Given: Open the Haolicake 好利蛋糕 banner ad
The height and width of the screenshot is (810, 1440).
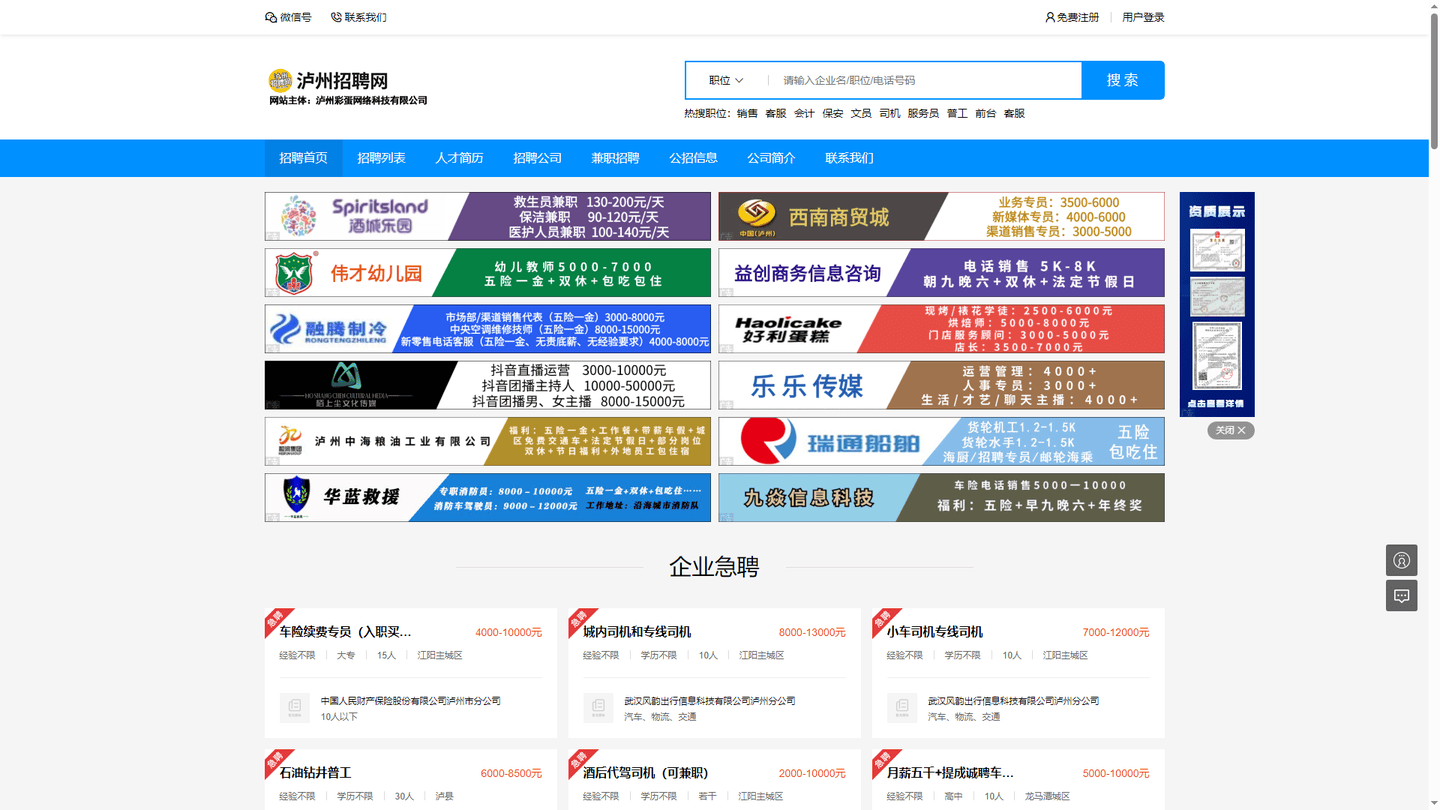Looking at the screenshot, I should [941, 329].
